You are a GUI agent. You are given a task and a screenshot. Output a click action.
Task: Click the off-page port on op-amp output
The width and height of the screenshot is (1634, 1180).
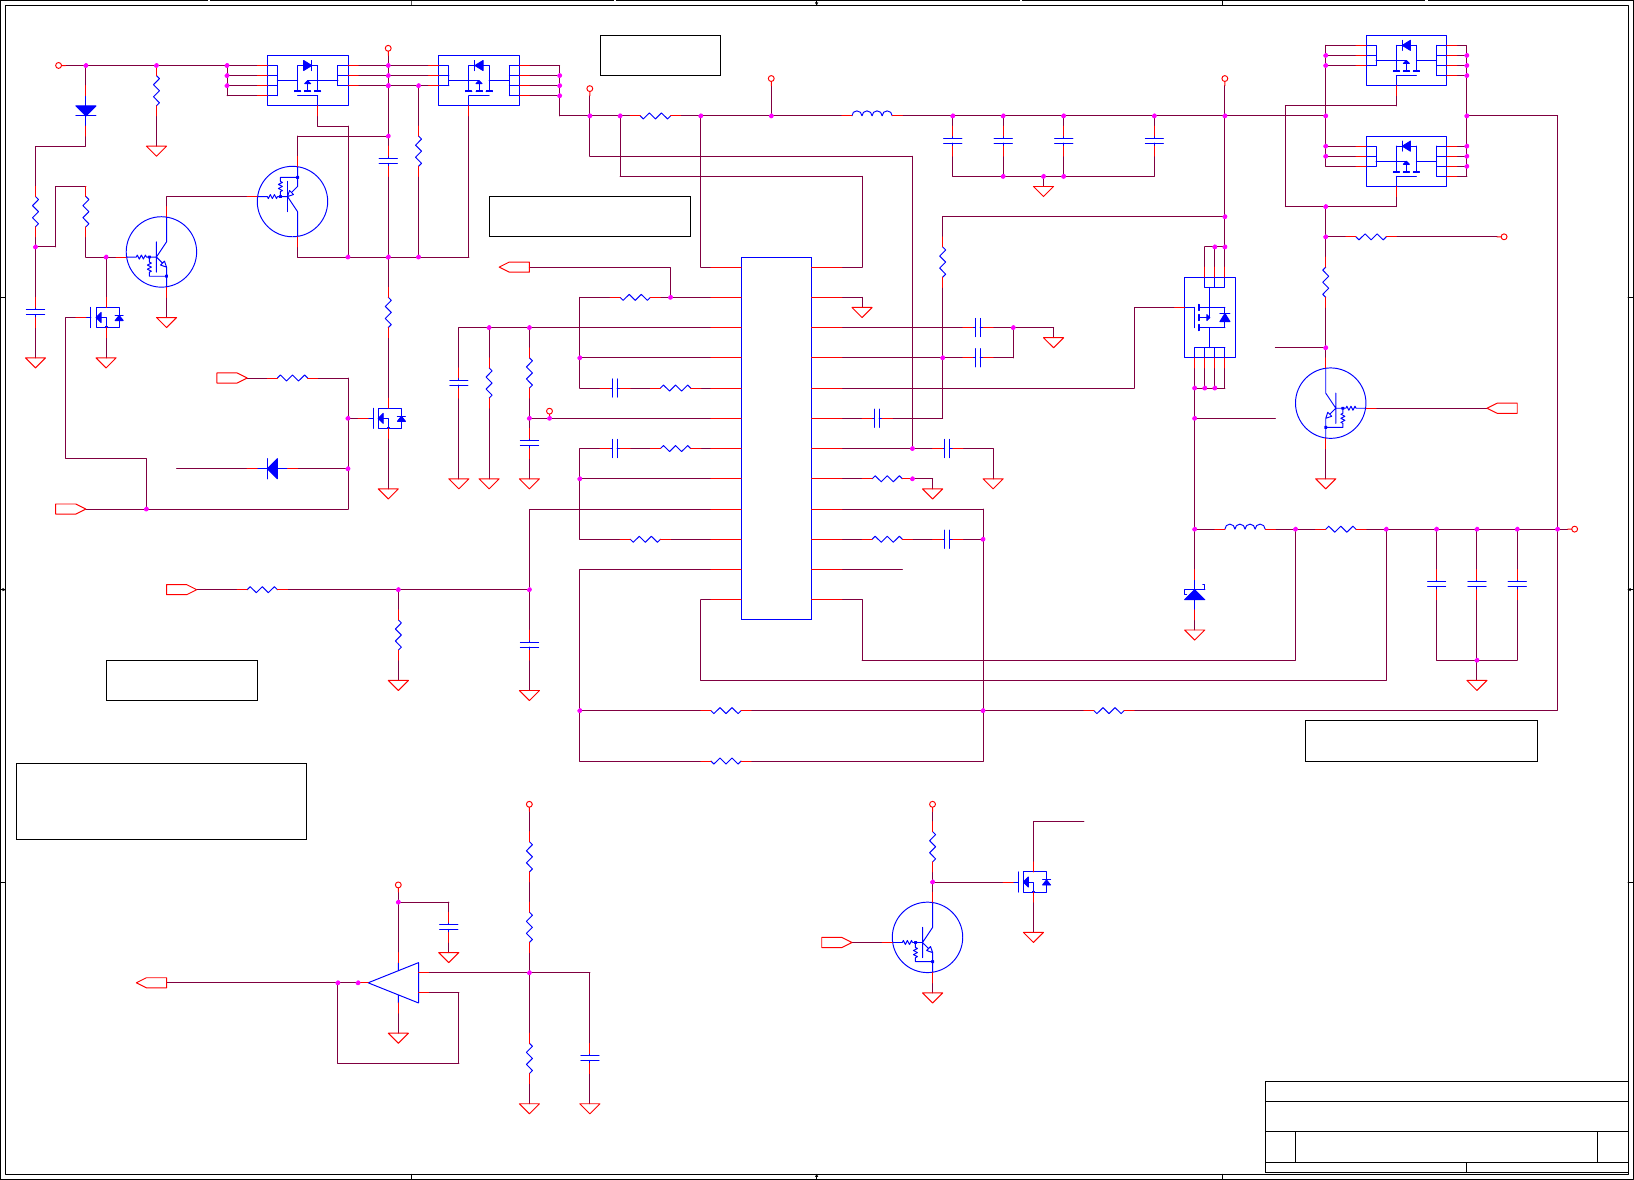[151, 983]
